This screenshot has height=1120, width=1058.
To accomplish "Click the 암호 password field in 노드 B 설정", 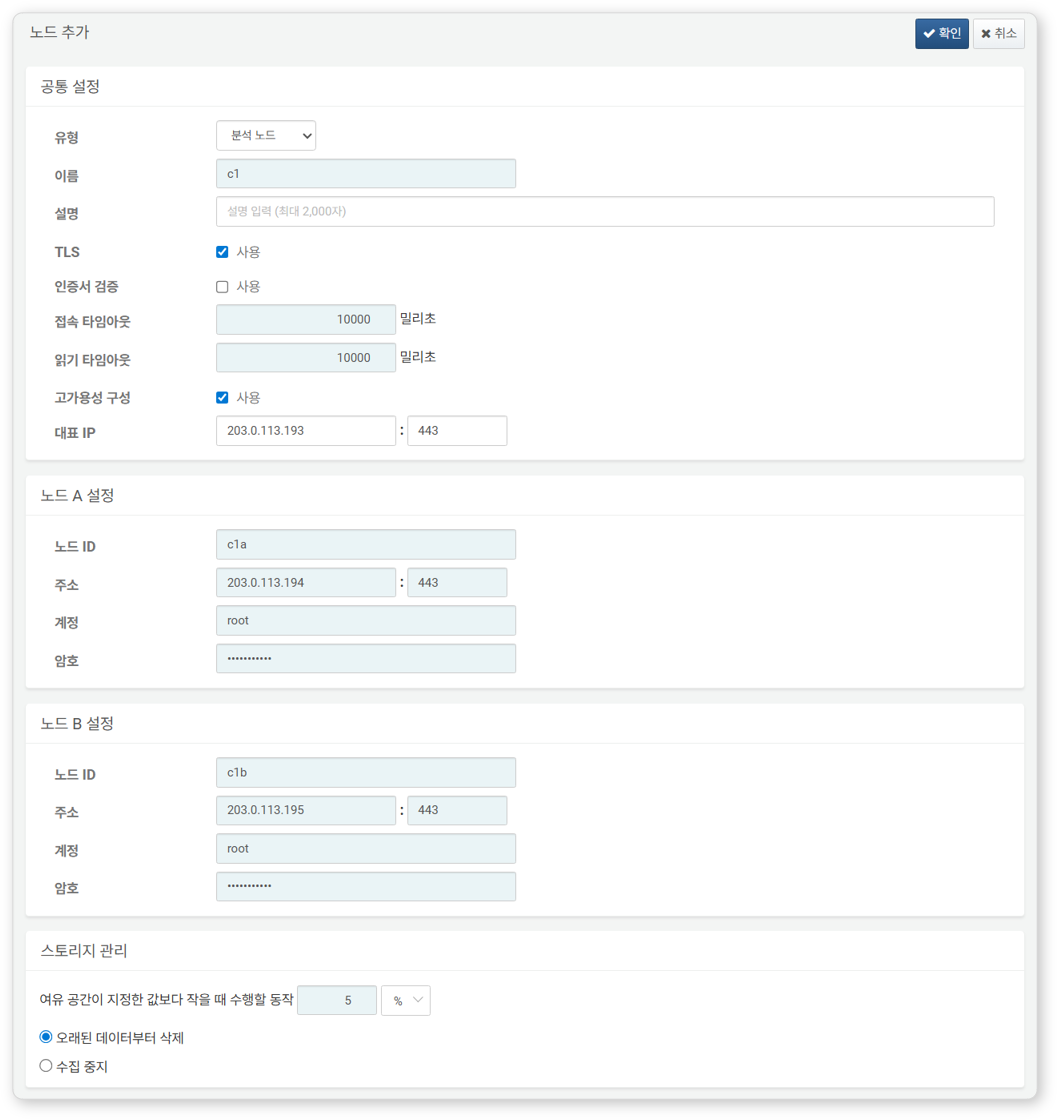I will (366, 886).
